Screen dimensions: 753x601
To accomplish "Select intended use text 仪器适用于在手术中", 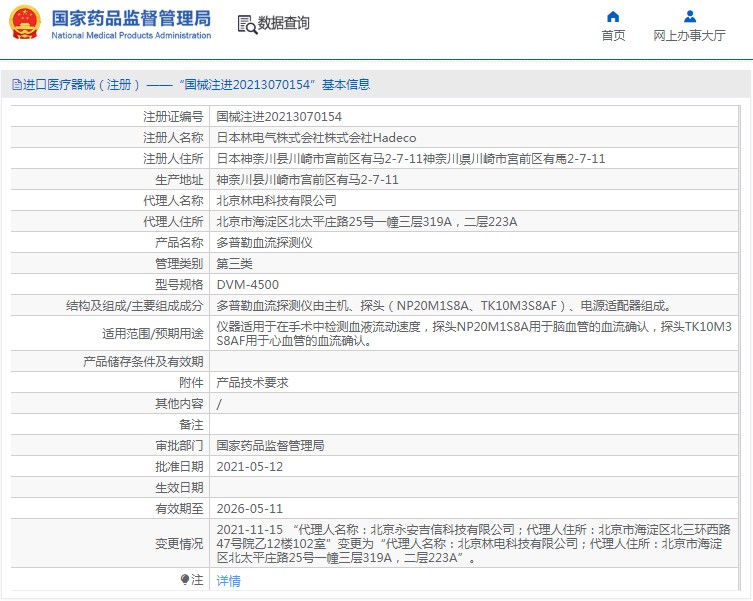I will coord(474,333).
